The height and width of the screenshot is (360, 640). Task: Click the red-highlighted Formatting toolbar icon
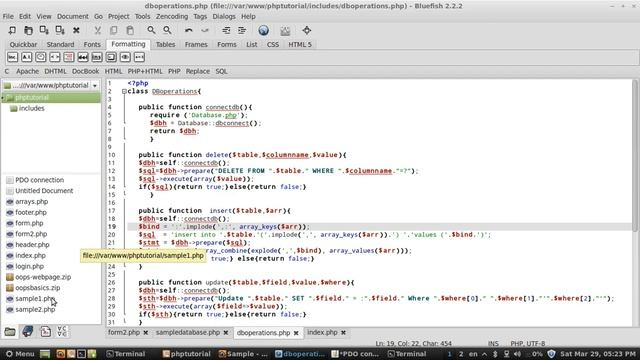pyautogui.click(x=69, y=57)
